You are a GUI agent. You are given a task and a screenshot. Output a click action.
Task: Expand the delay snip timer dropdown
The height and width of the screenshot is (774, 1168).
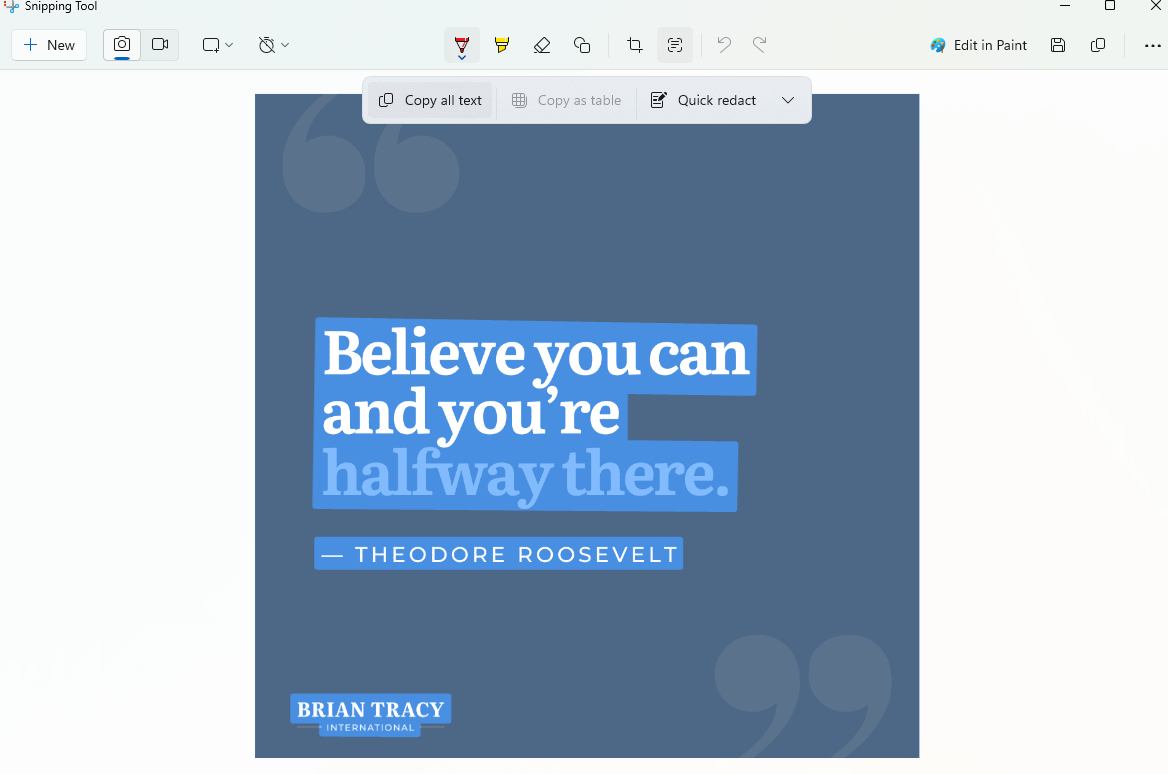[x=273, y=45]
